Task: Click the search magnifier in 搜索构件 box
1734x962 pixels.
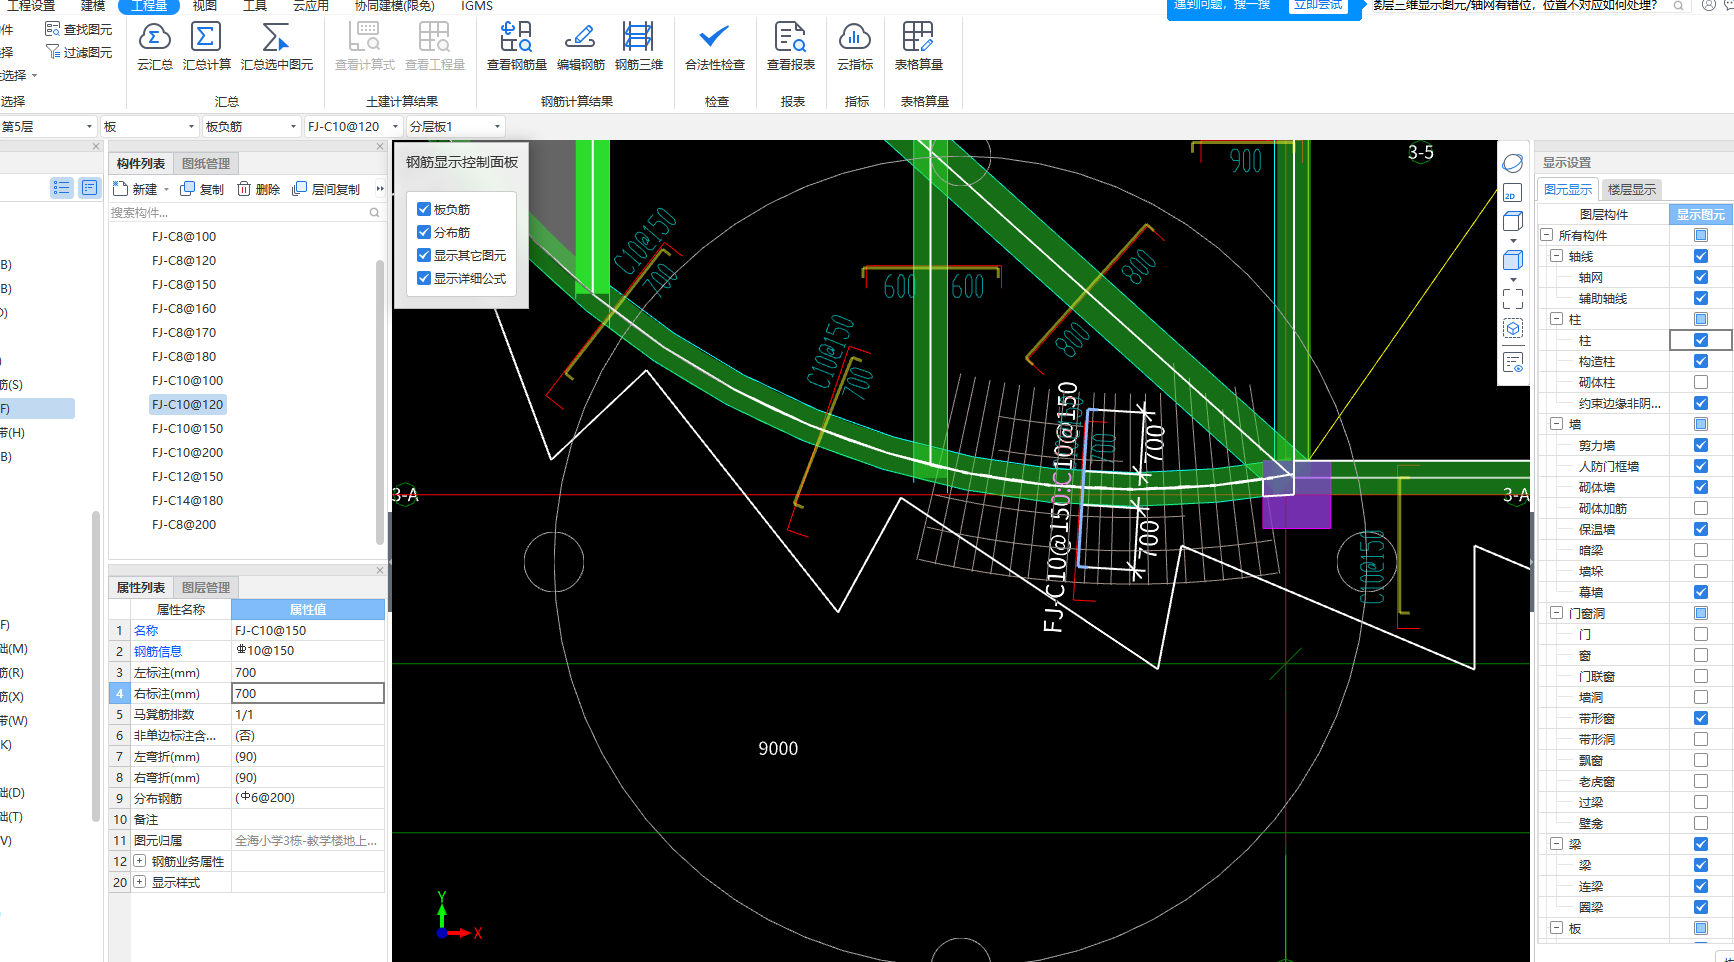Action: pos(374,212)
